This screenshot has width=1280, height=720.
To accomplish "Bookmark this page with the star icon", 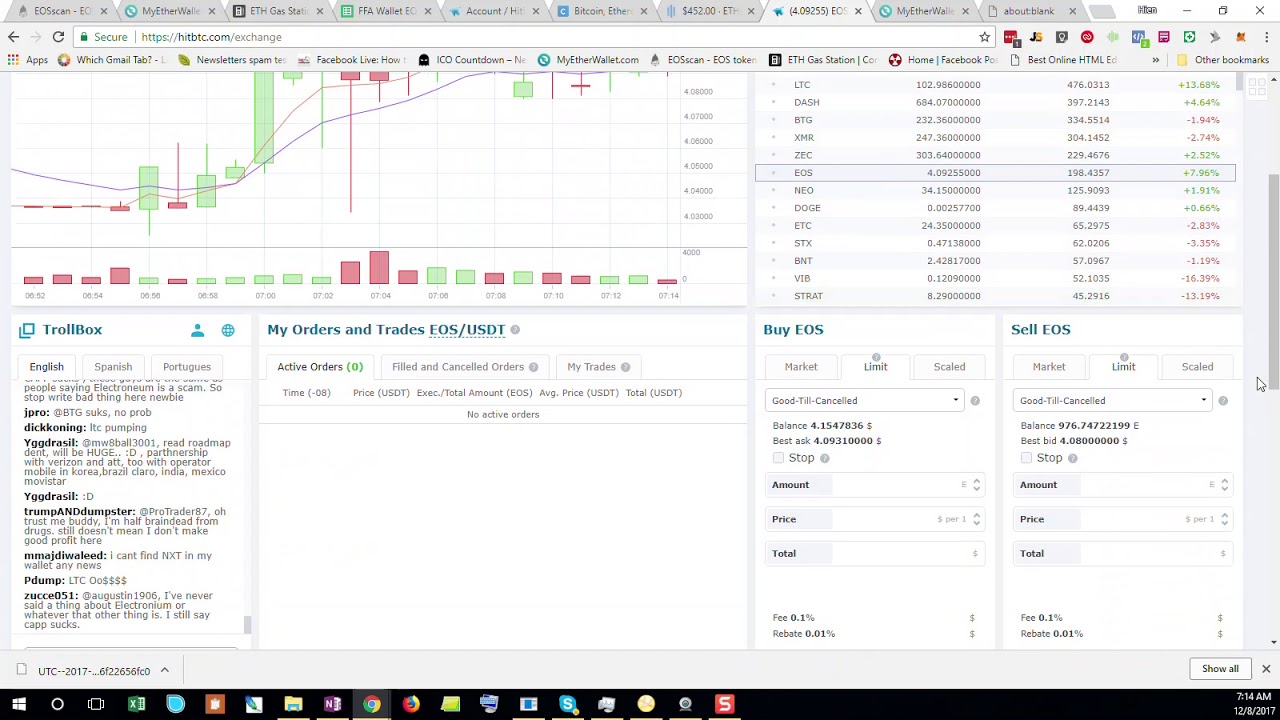I will (x=985, y=37).
